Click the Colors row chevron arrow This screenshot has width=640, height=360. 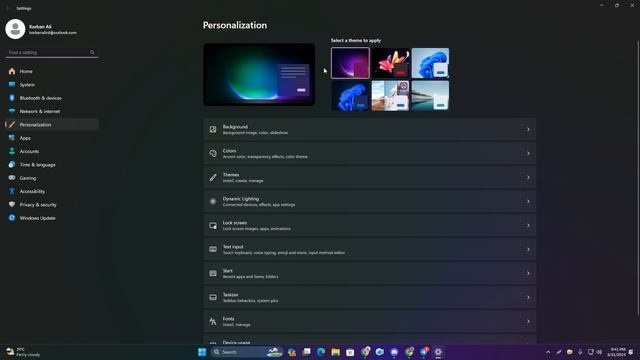click(527, 153)
